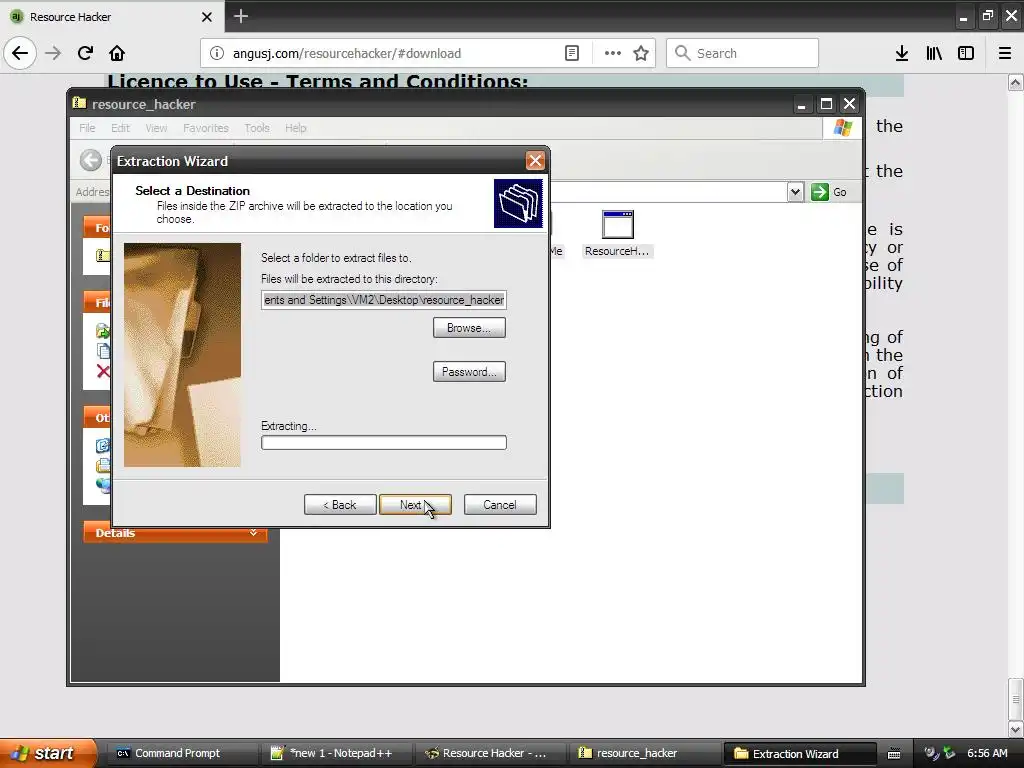
Task: Open the Windows Start menu
Action: click(x=46, y=754)
